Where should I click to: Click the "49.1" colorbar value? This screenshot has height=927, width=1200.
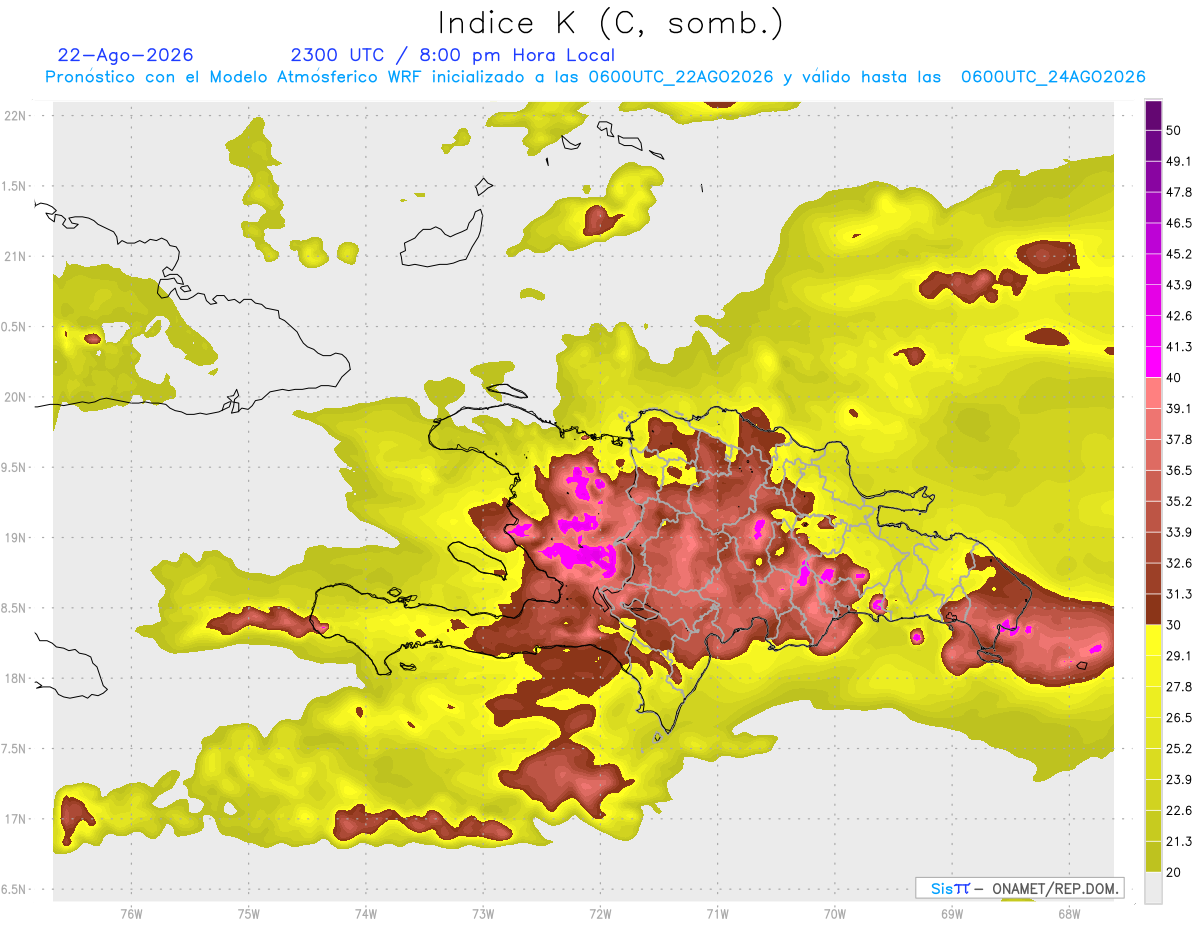pyautogui.click(x=1179, y=161)
